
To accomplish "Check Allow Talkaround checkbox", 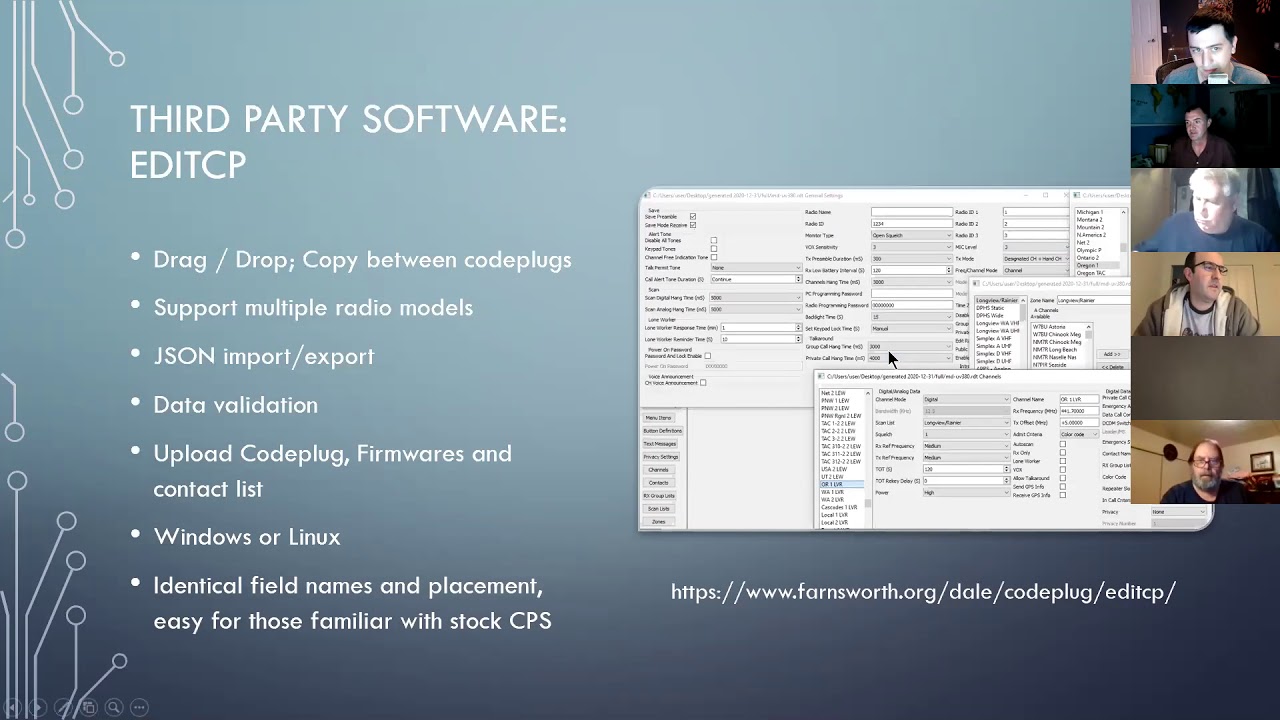I will [x=1062, y=478].
